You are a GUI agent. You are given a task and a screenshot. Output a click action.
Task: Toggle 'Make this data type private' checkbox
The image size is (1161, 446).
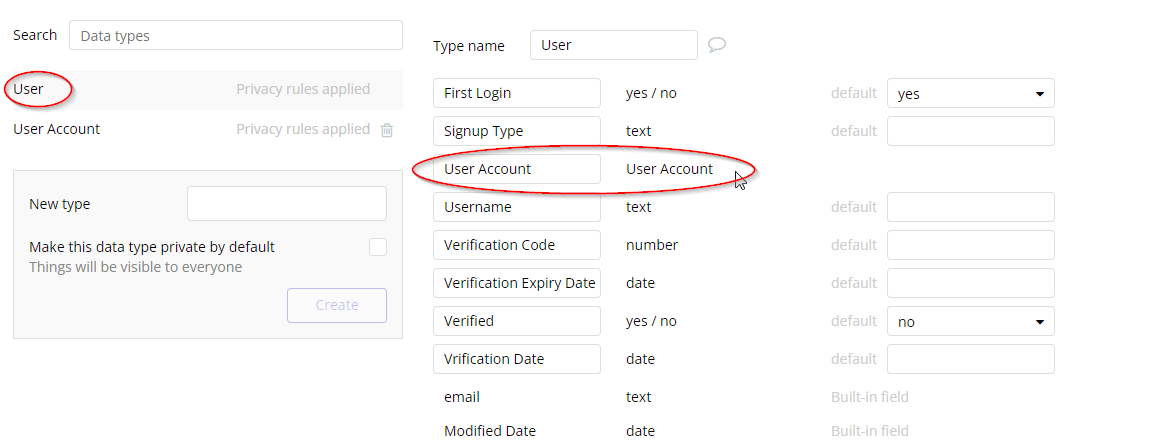click(x=377, y=247)
